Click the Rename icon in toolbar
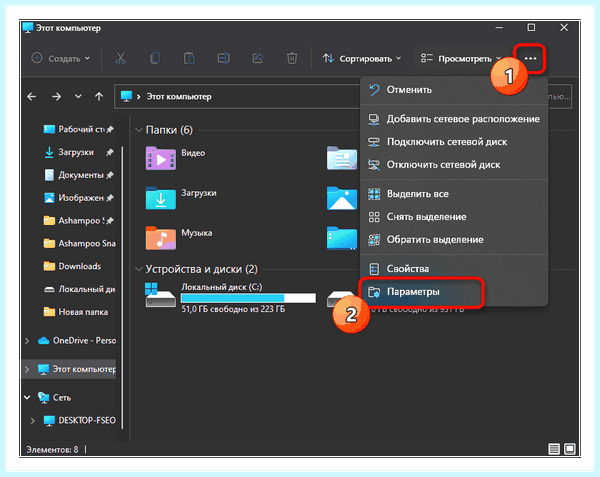 (223, 58)
